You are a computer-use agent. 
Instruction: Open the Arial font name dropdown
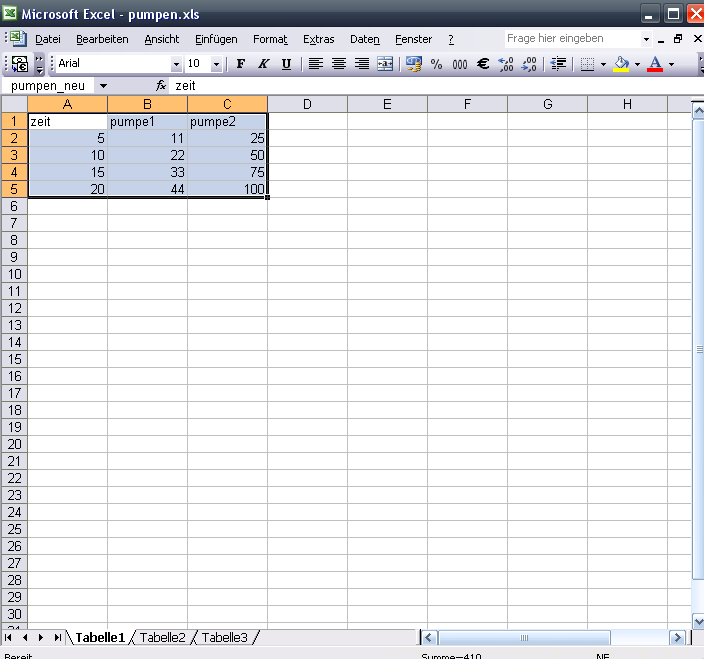[176, 64]
